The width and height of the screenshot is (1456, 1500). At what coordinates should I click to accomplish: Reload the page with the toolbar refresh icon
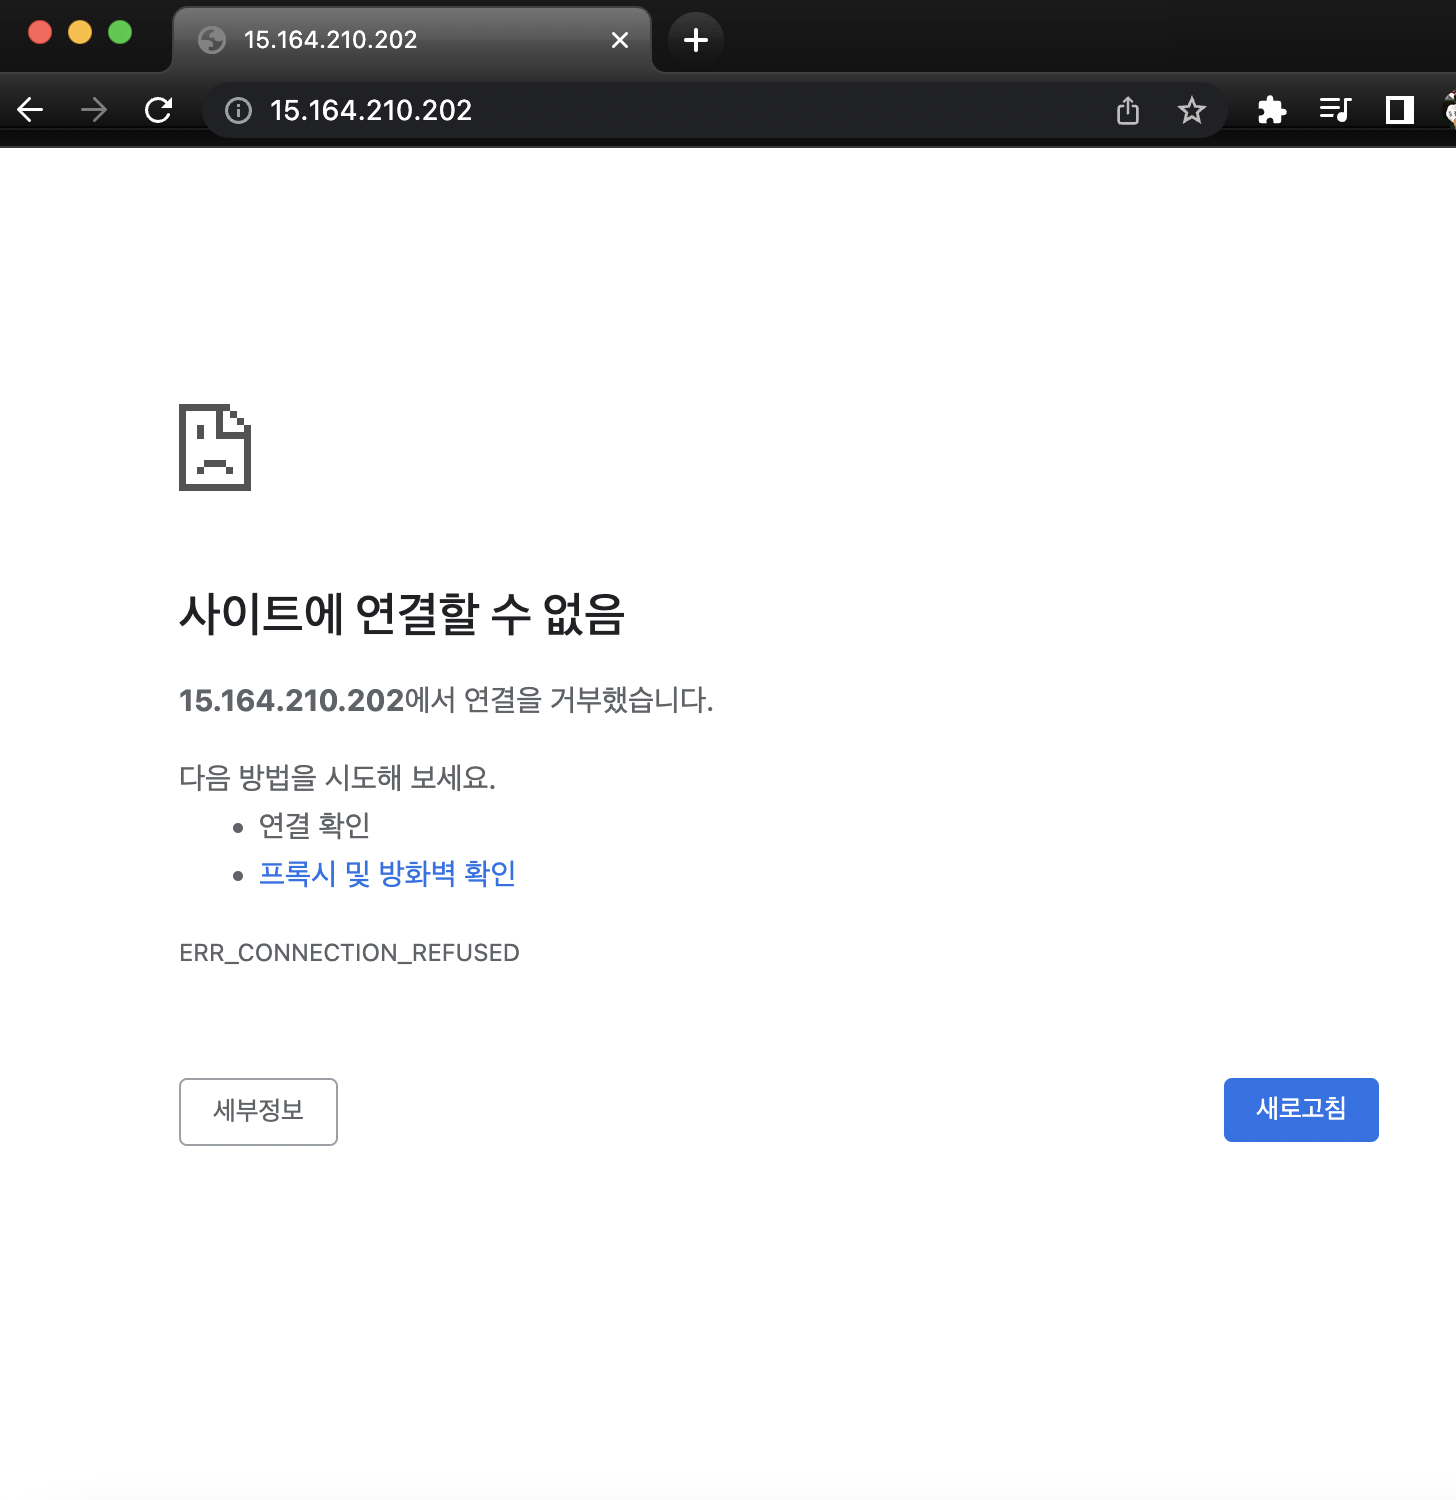(x=159, y=110)
